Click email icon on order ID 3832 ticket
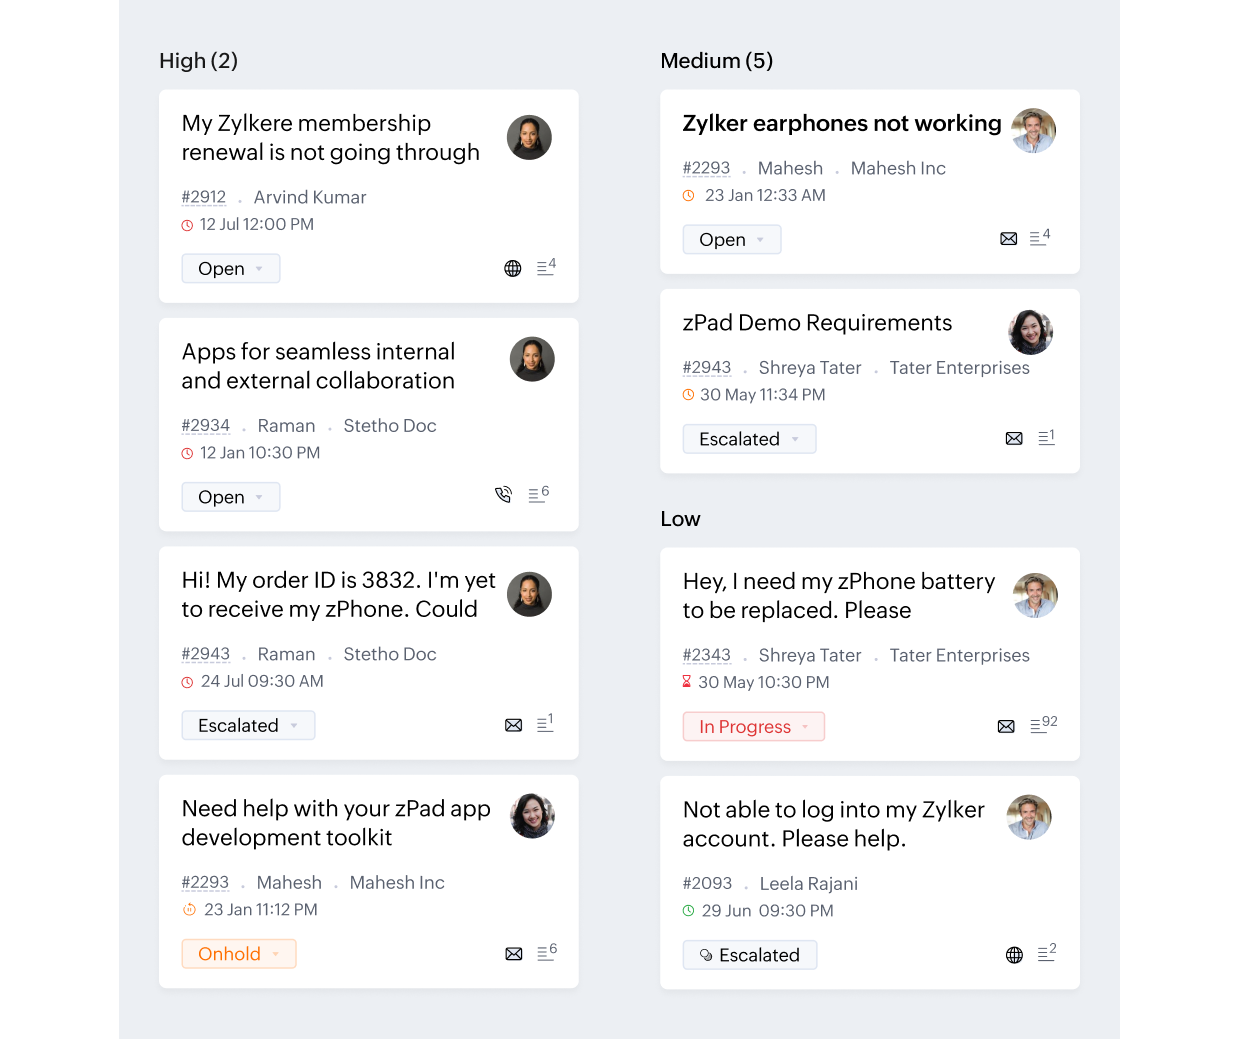Screen dimensions: 1240x1039 coord(514,725)
